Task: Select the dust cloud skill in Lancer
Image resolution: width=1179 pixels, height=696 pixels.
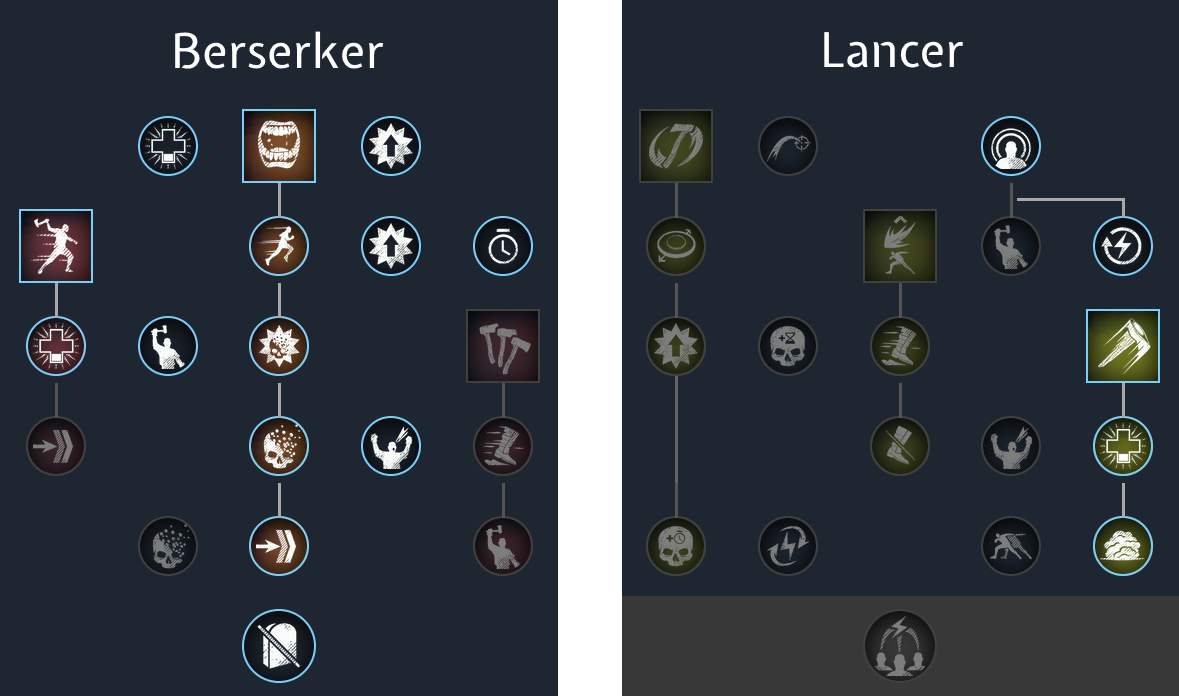Action: click(x=1123, y=546)
